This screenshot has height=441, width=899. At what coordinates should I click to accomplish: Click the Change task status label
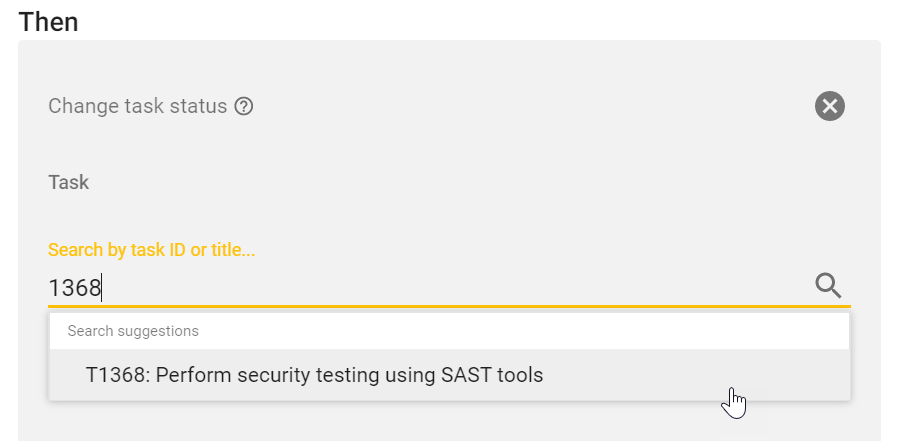138,106
